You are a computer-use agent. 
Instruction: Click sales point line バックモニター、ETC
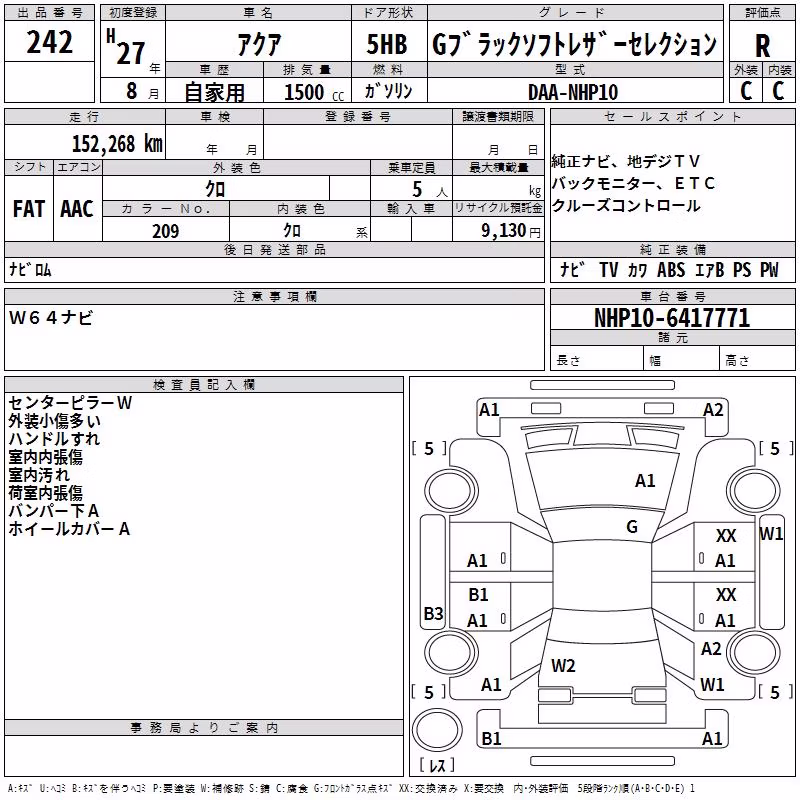(633, 184)
